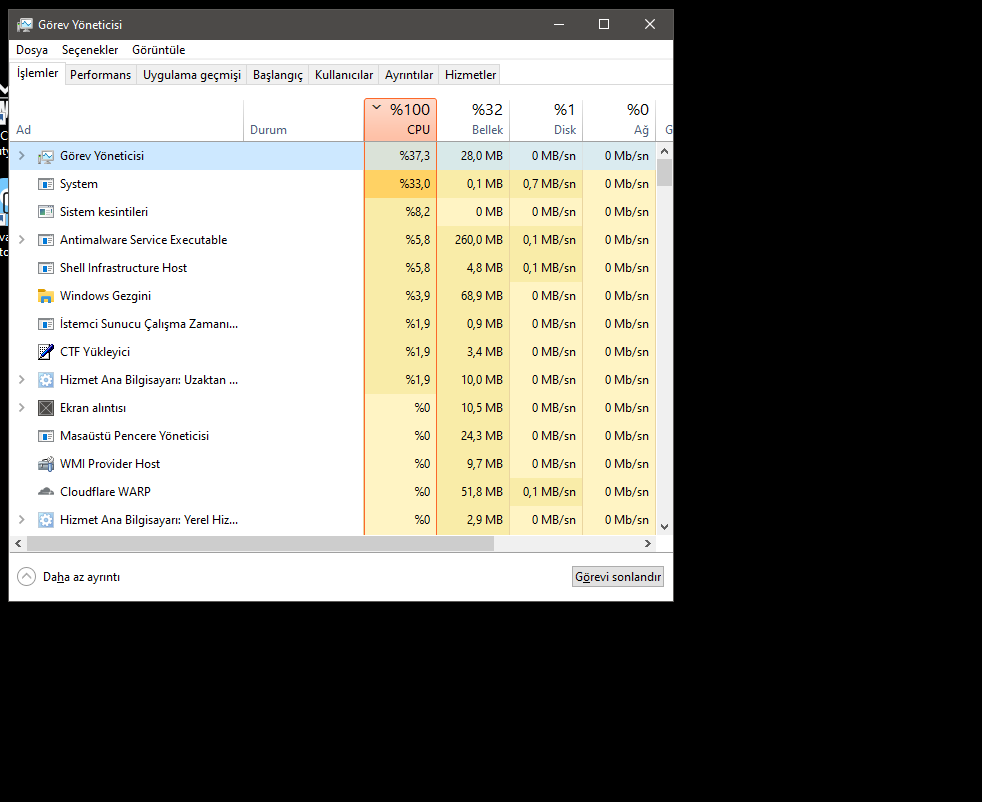Select the CTF Yükleyici row text
The width and height of the screenshot is (982, 802).
[95, 352]
